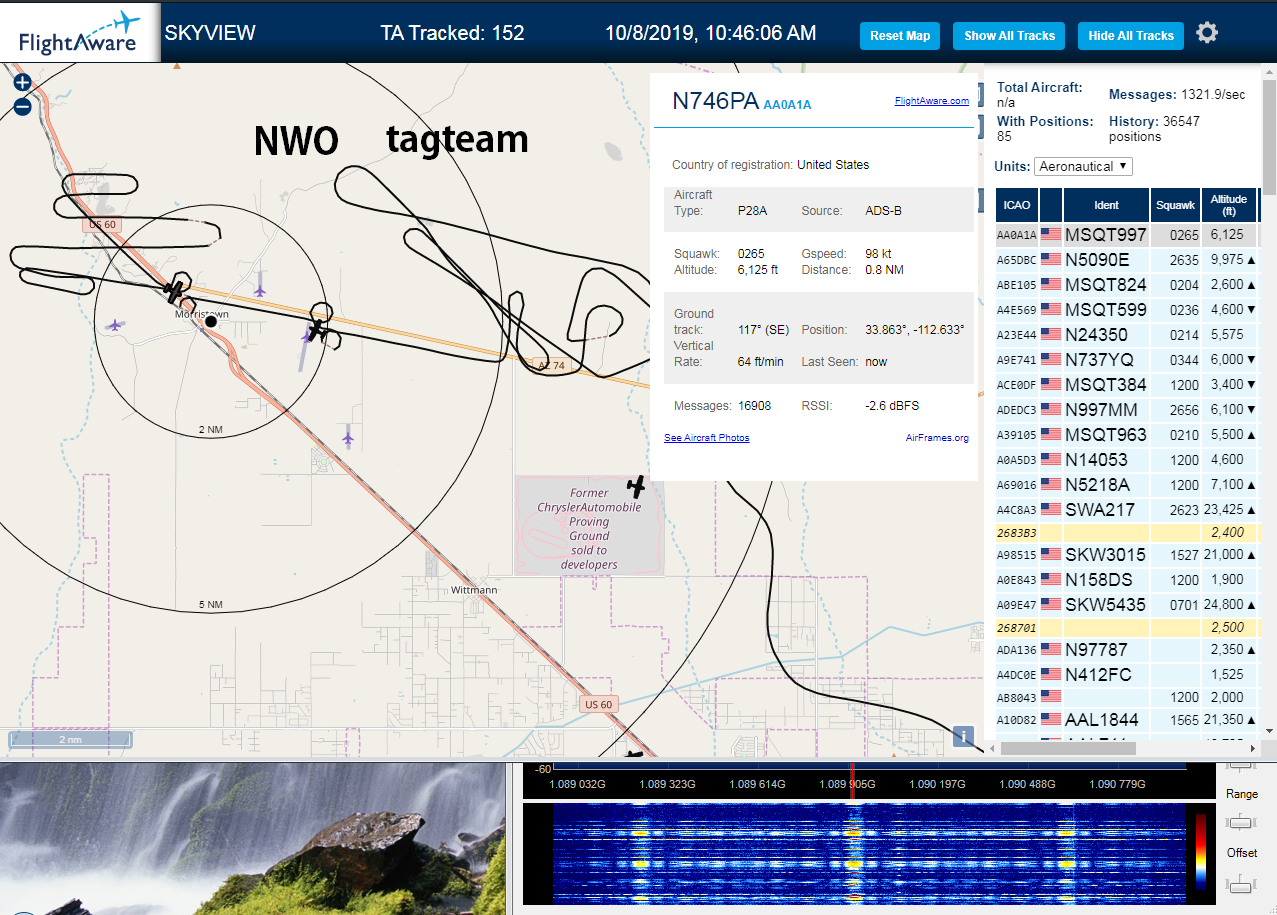Image resolution: width=1277 pixels, height=915 pixels.
Task: Sort table by Squawk column
Action: tap(1175, 205)
